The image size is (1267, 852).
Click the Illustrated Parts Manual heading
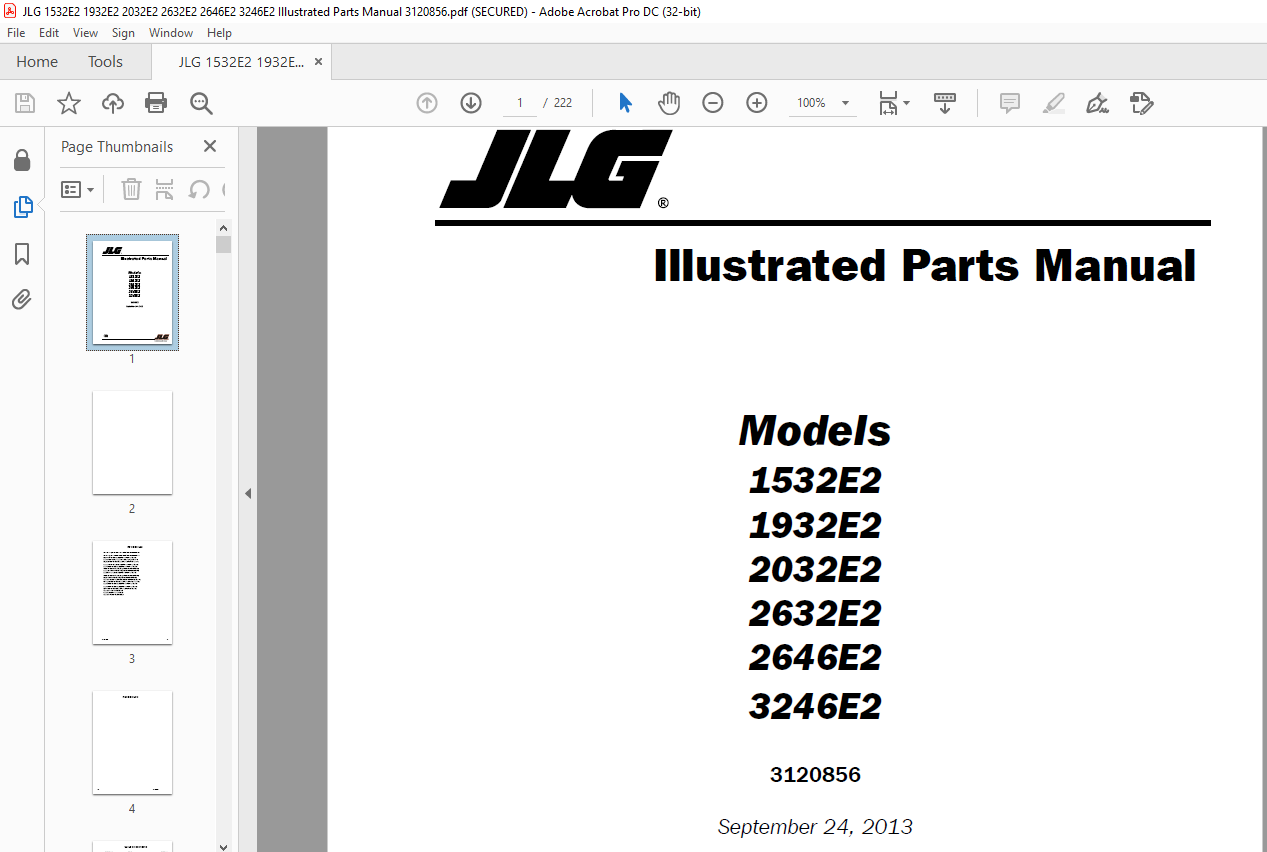pos(924,266)
